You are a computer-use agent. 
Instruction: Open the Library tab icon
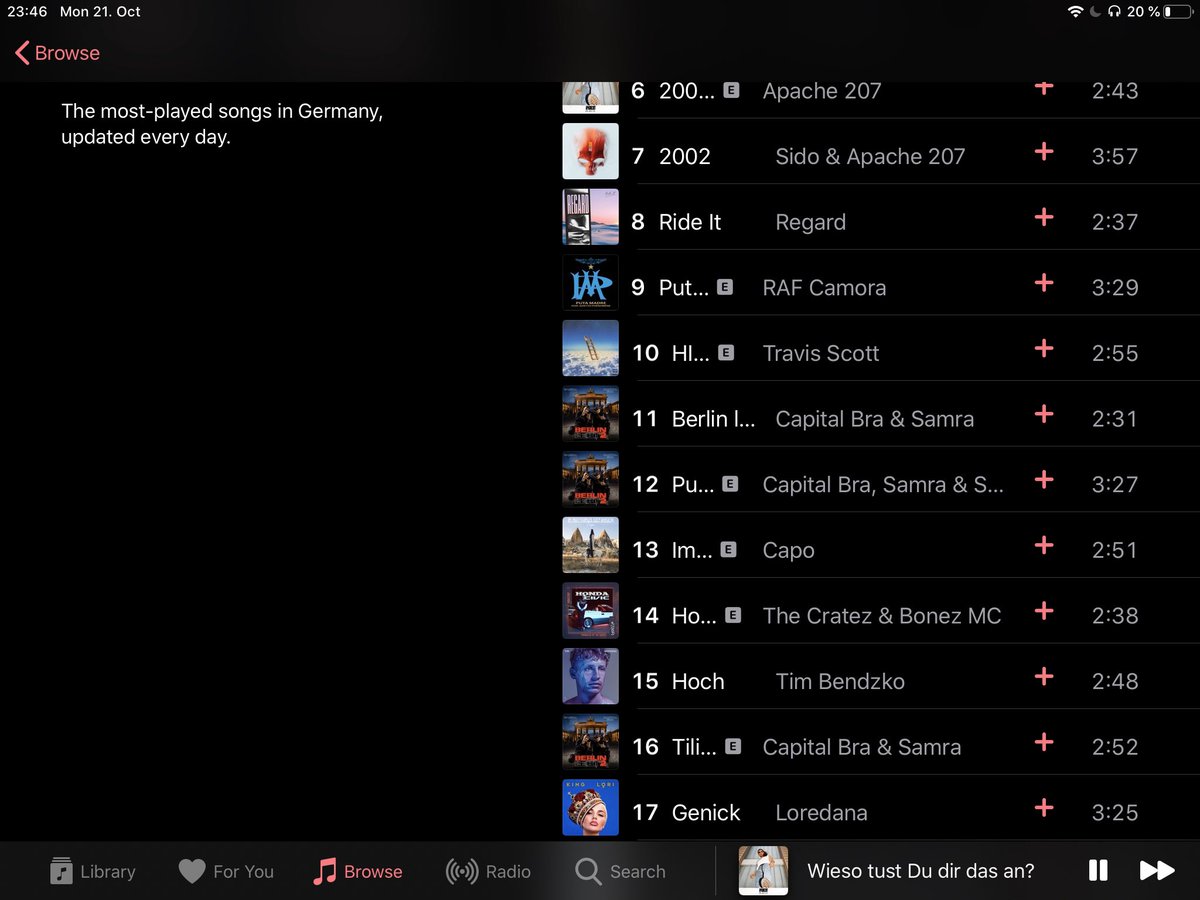pos(60,870)
